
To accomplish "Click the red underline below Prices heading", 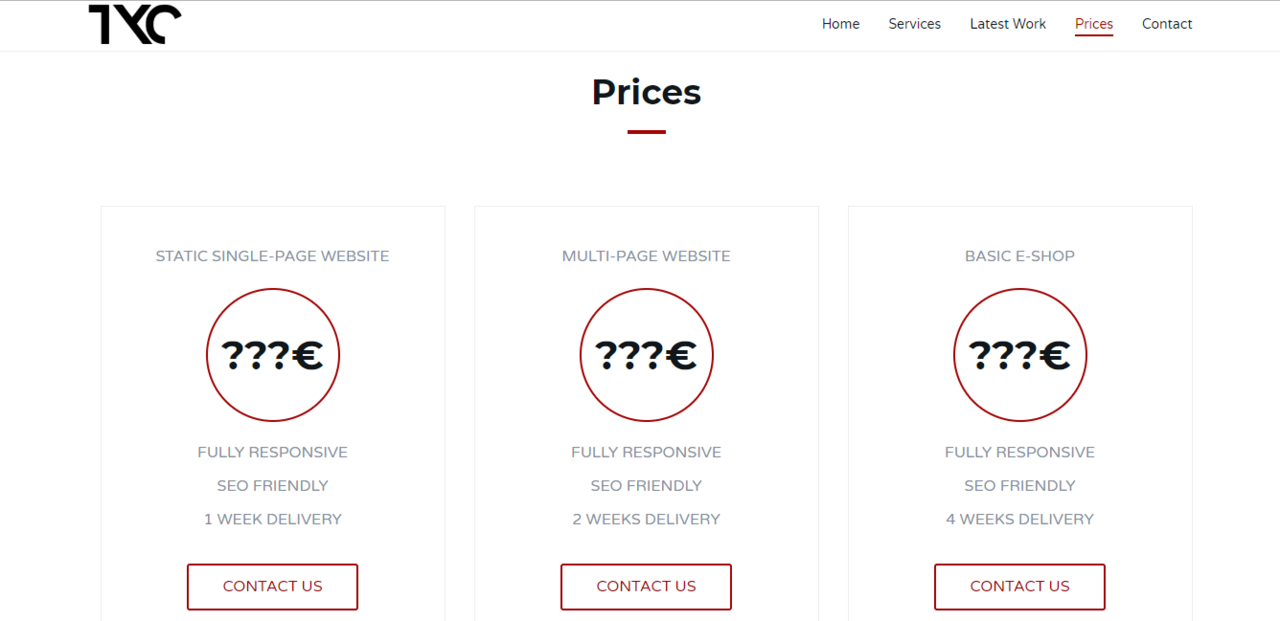I will tap(646, 132).
